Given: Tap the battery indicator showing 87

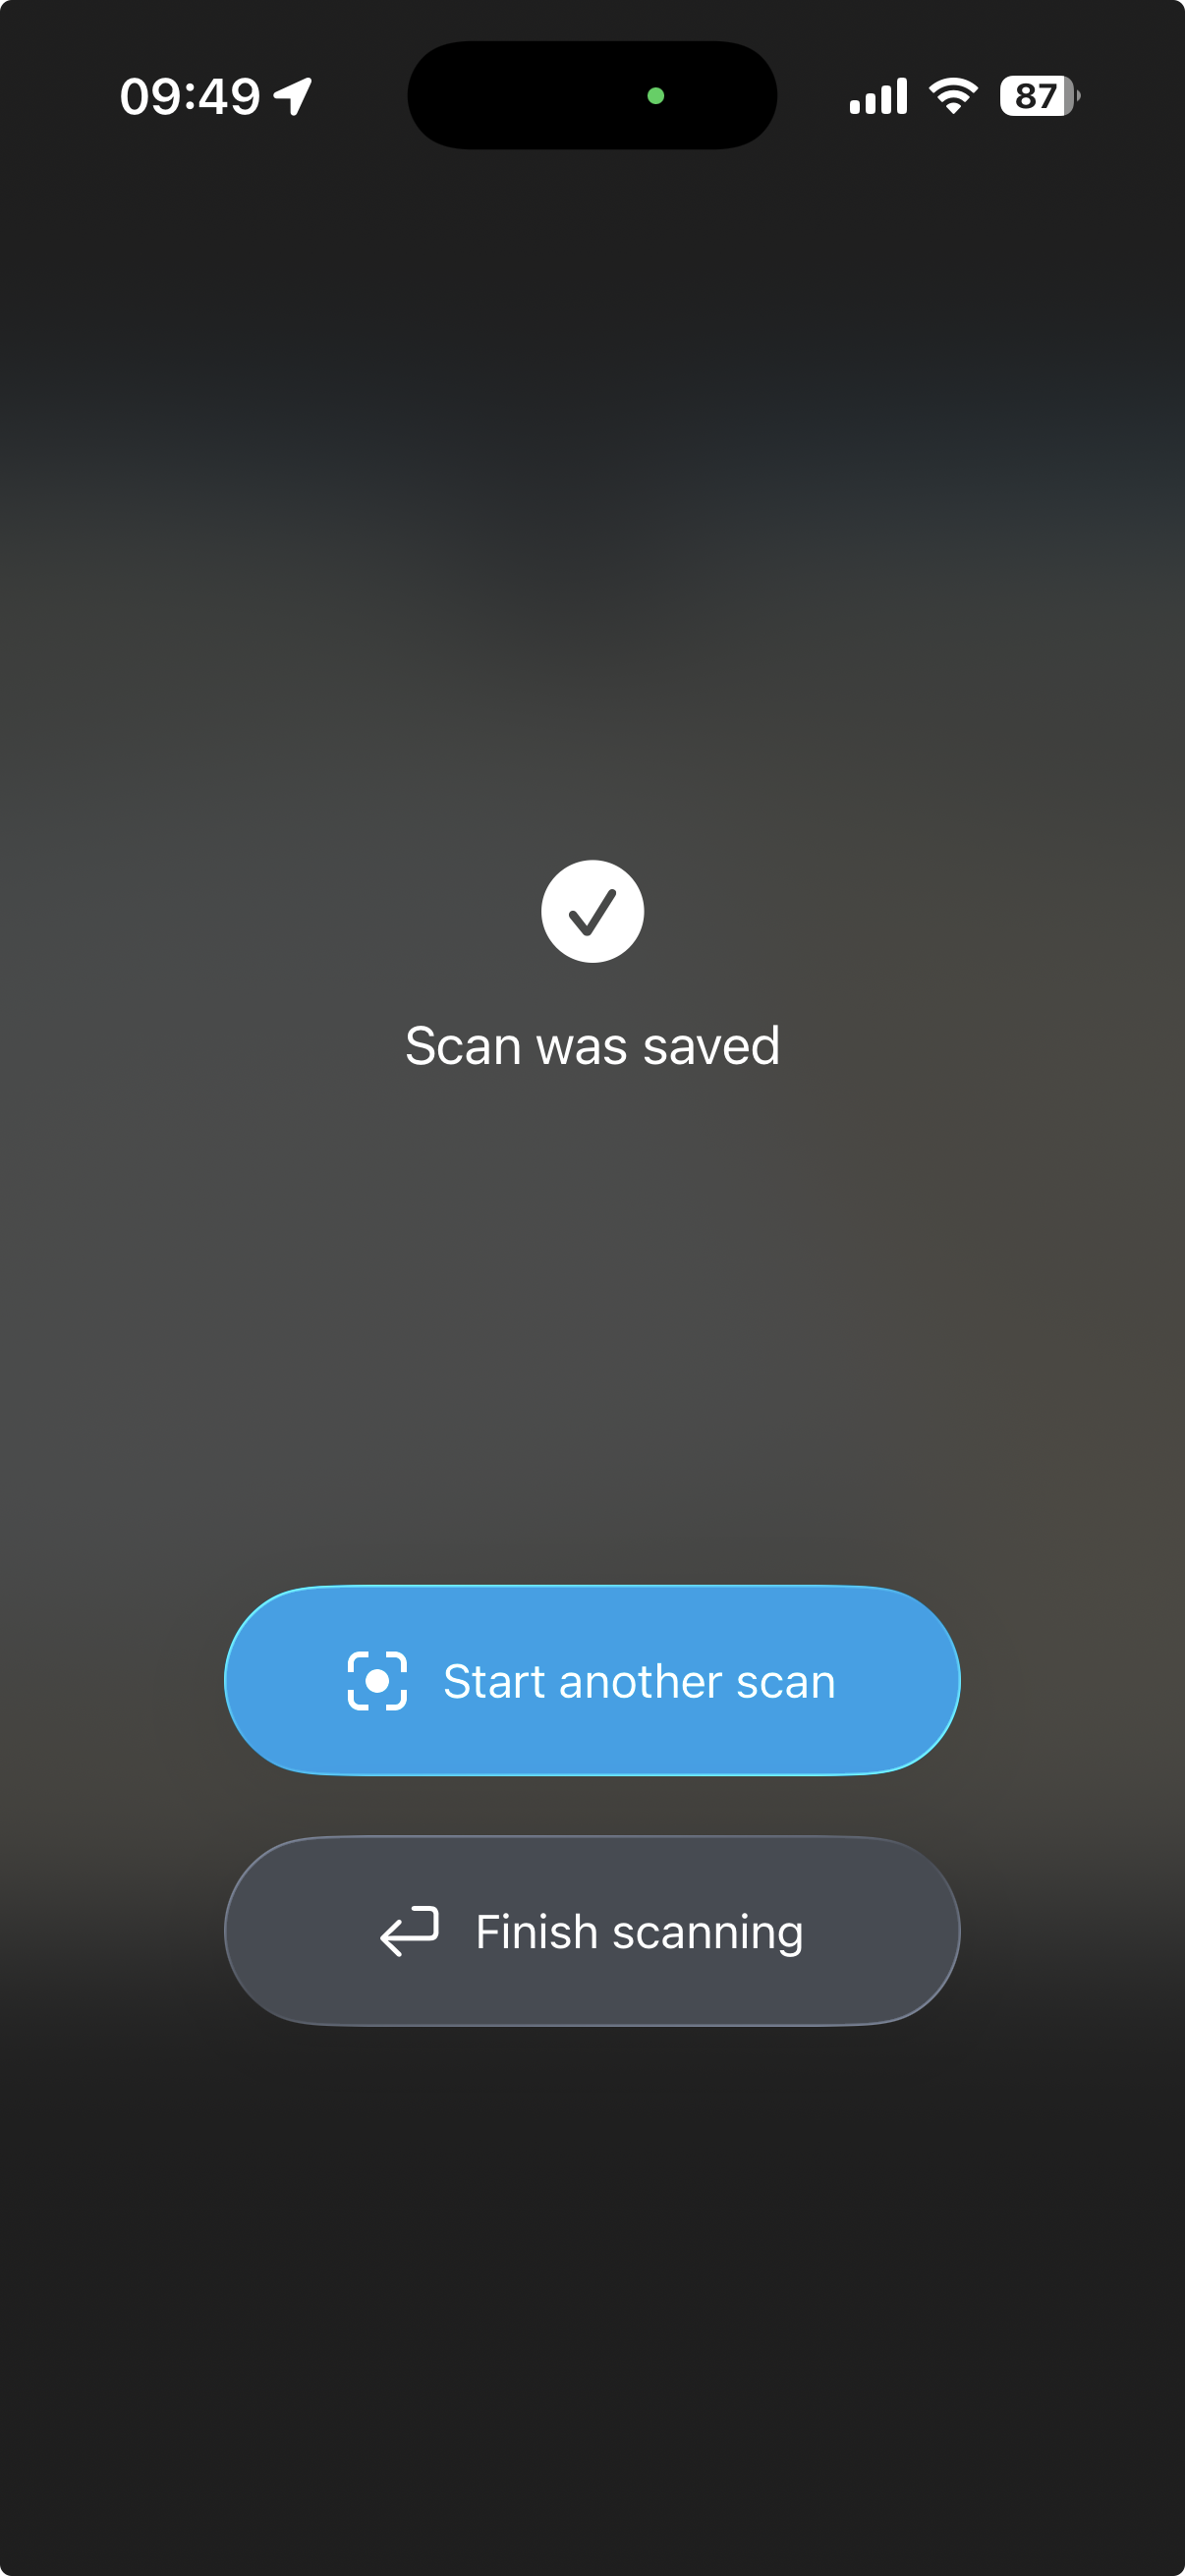Looking at the screenshot, I should tap(1039, 96).
